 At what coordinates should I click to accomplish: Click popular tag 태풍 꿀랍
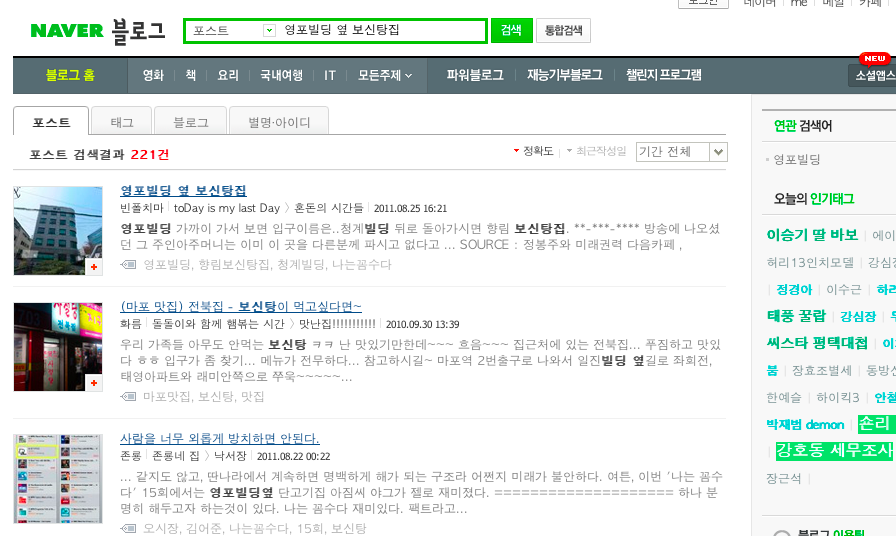click(796, 317)
